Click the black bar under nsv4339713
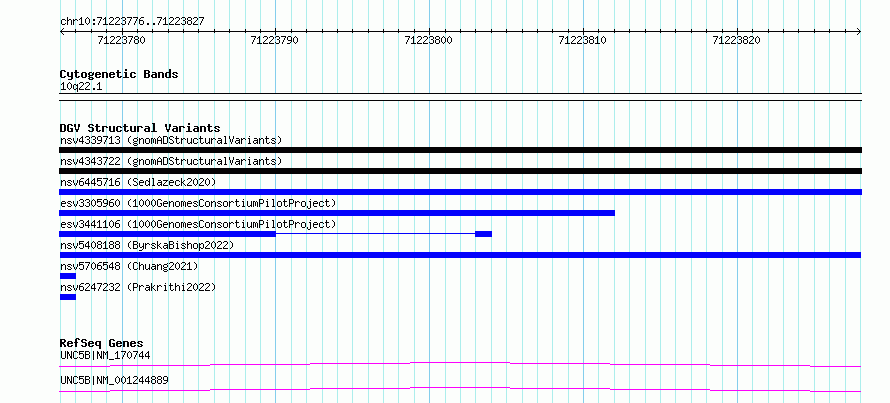 pos(460,150)
